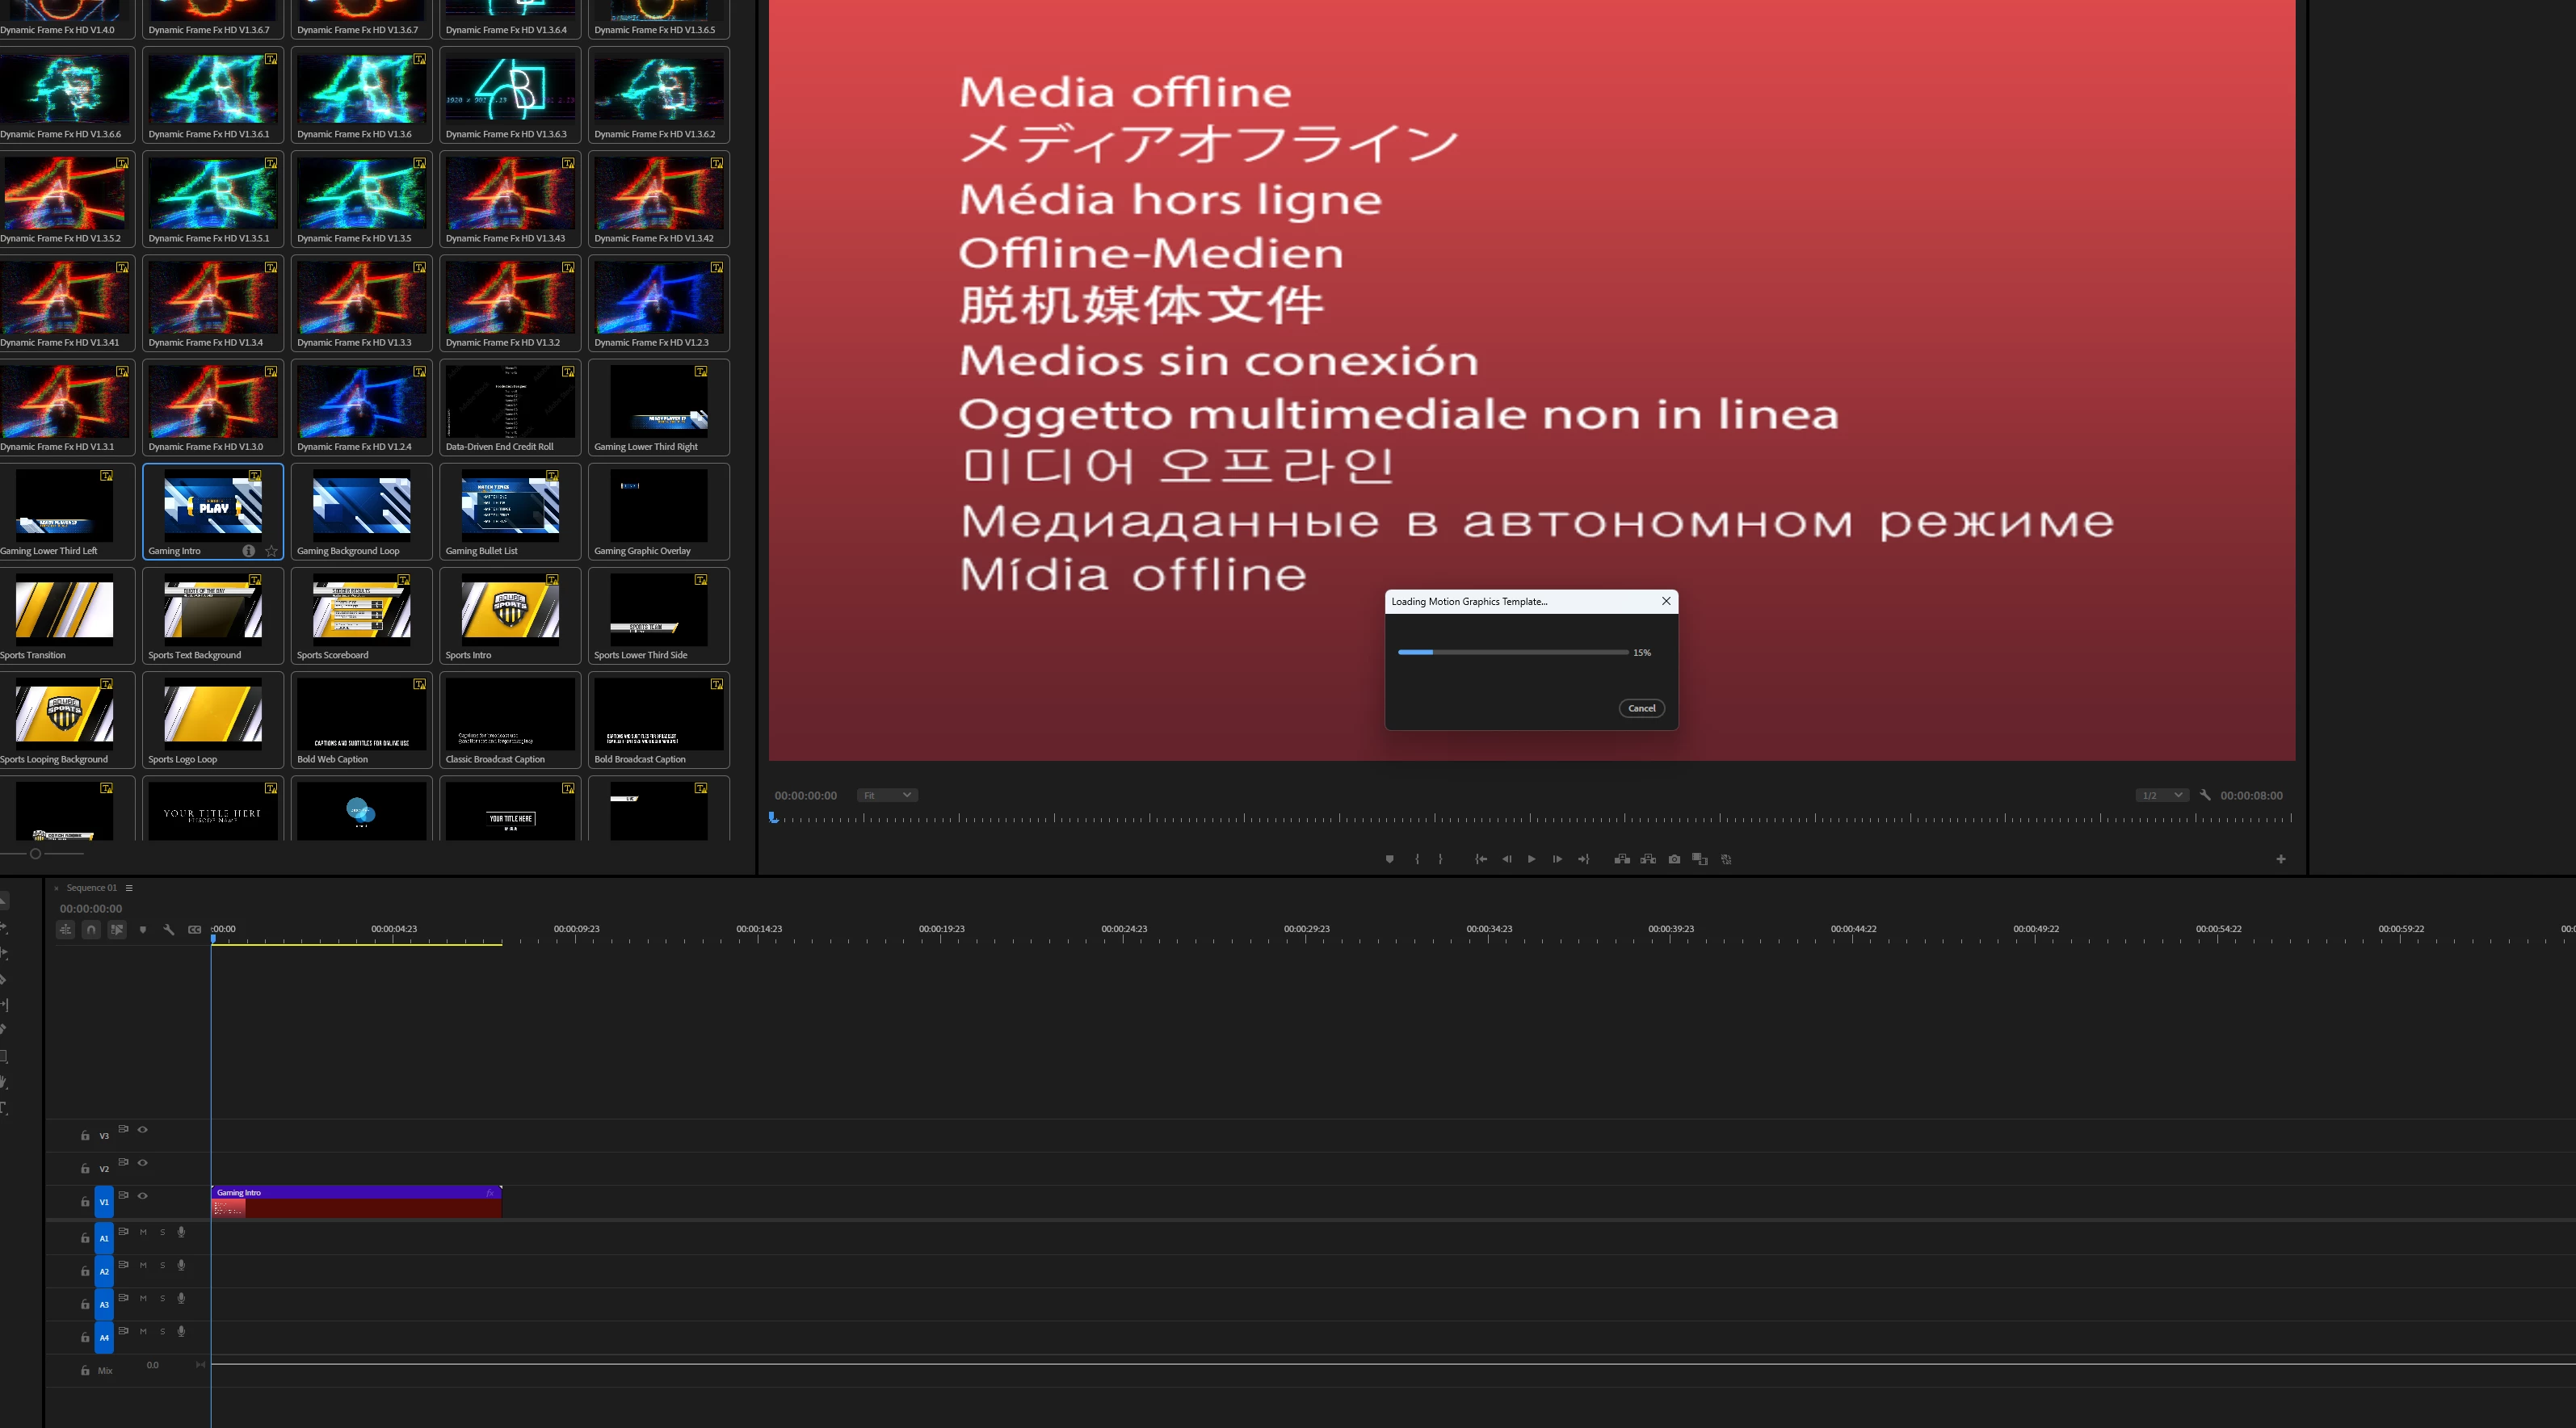Viewport: 2576px width, 1428px height.
Task: Click the Export Frame camera icon
Action: point(1674,859)
